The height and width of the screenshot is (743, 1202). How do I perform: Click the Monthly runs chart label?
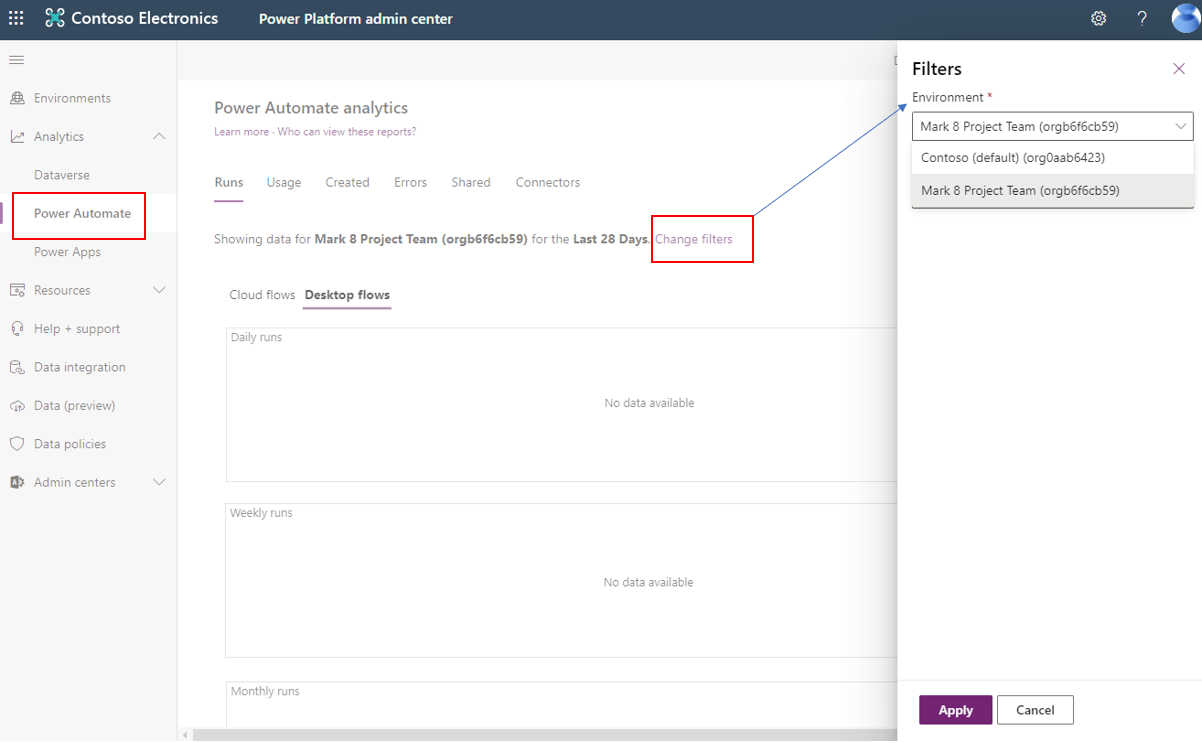point(265,691)
